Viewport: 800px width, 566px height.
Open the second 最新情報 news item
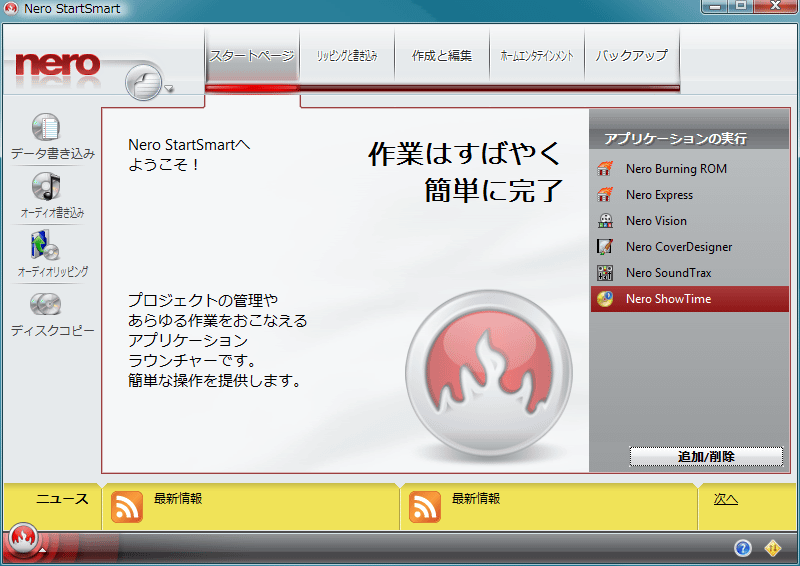click(x=476, y=498)
